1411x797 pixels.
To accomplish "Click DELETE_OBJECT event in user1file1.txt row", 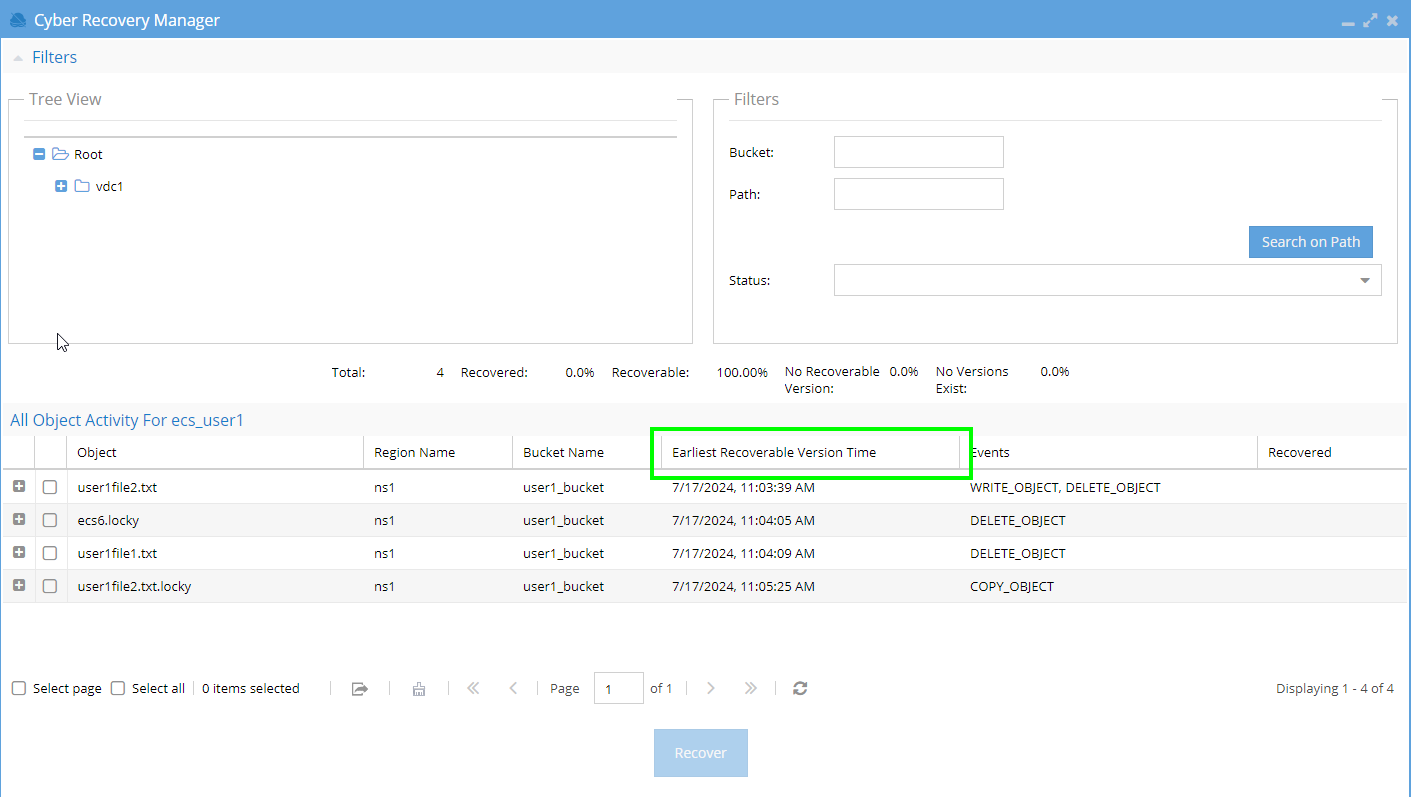I will (1018, 554).
